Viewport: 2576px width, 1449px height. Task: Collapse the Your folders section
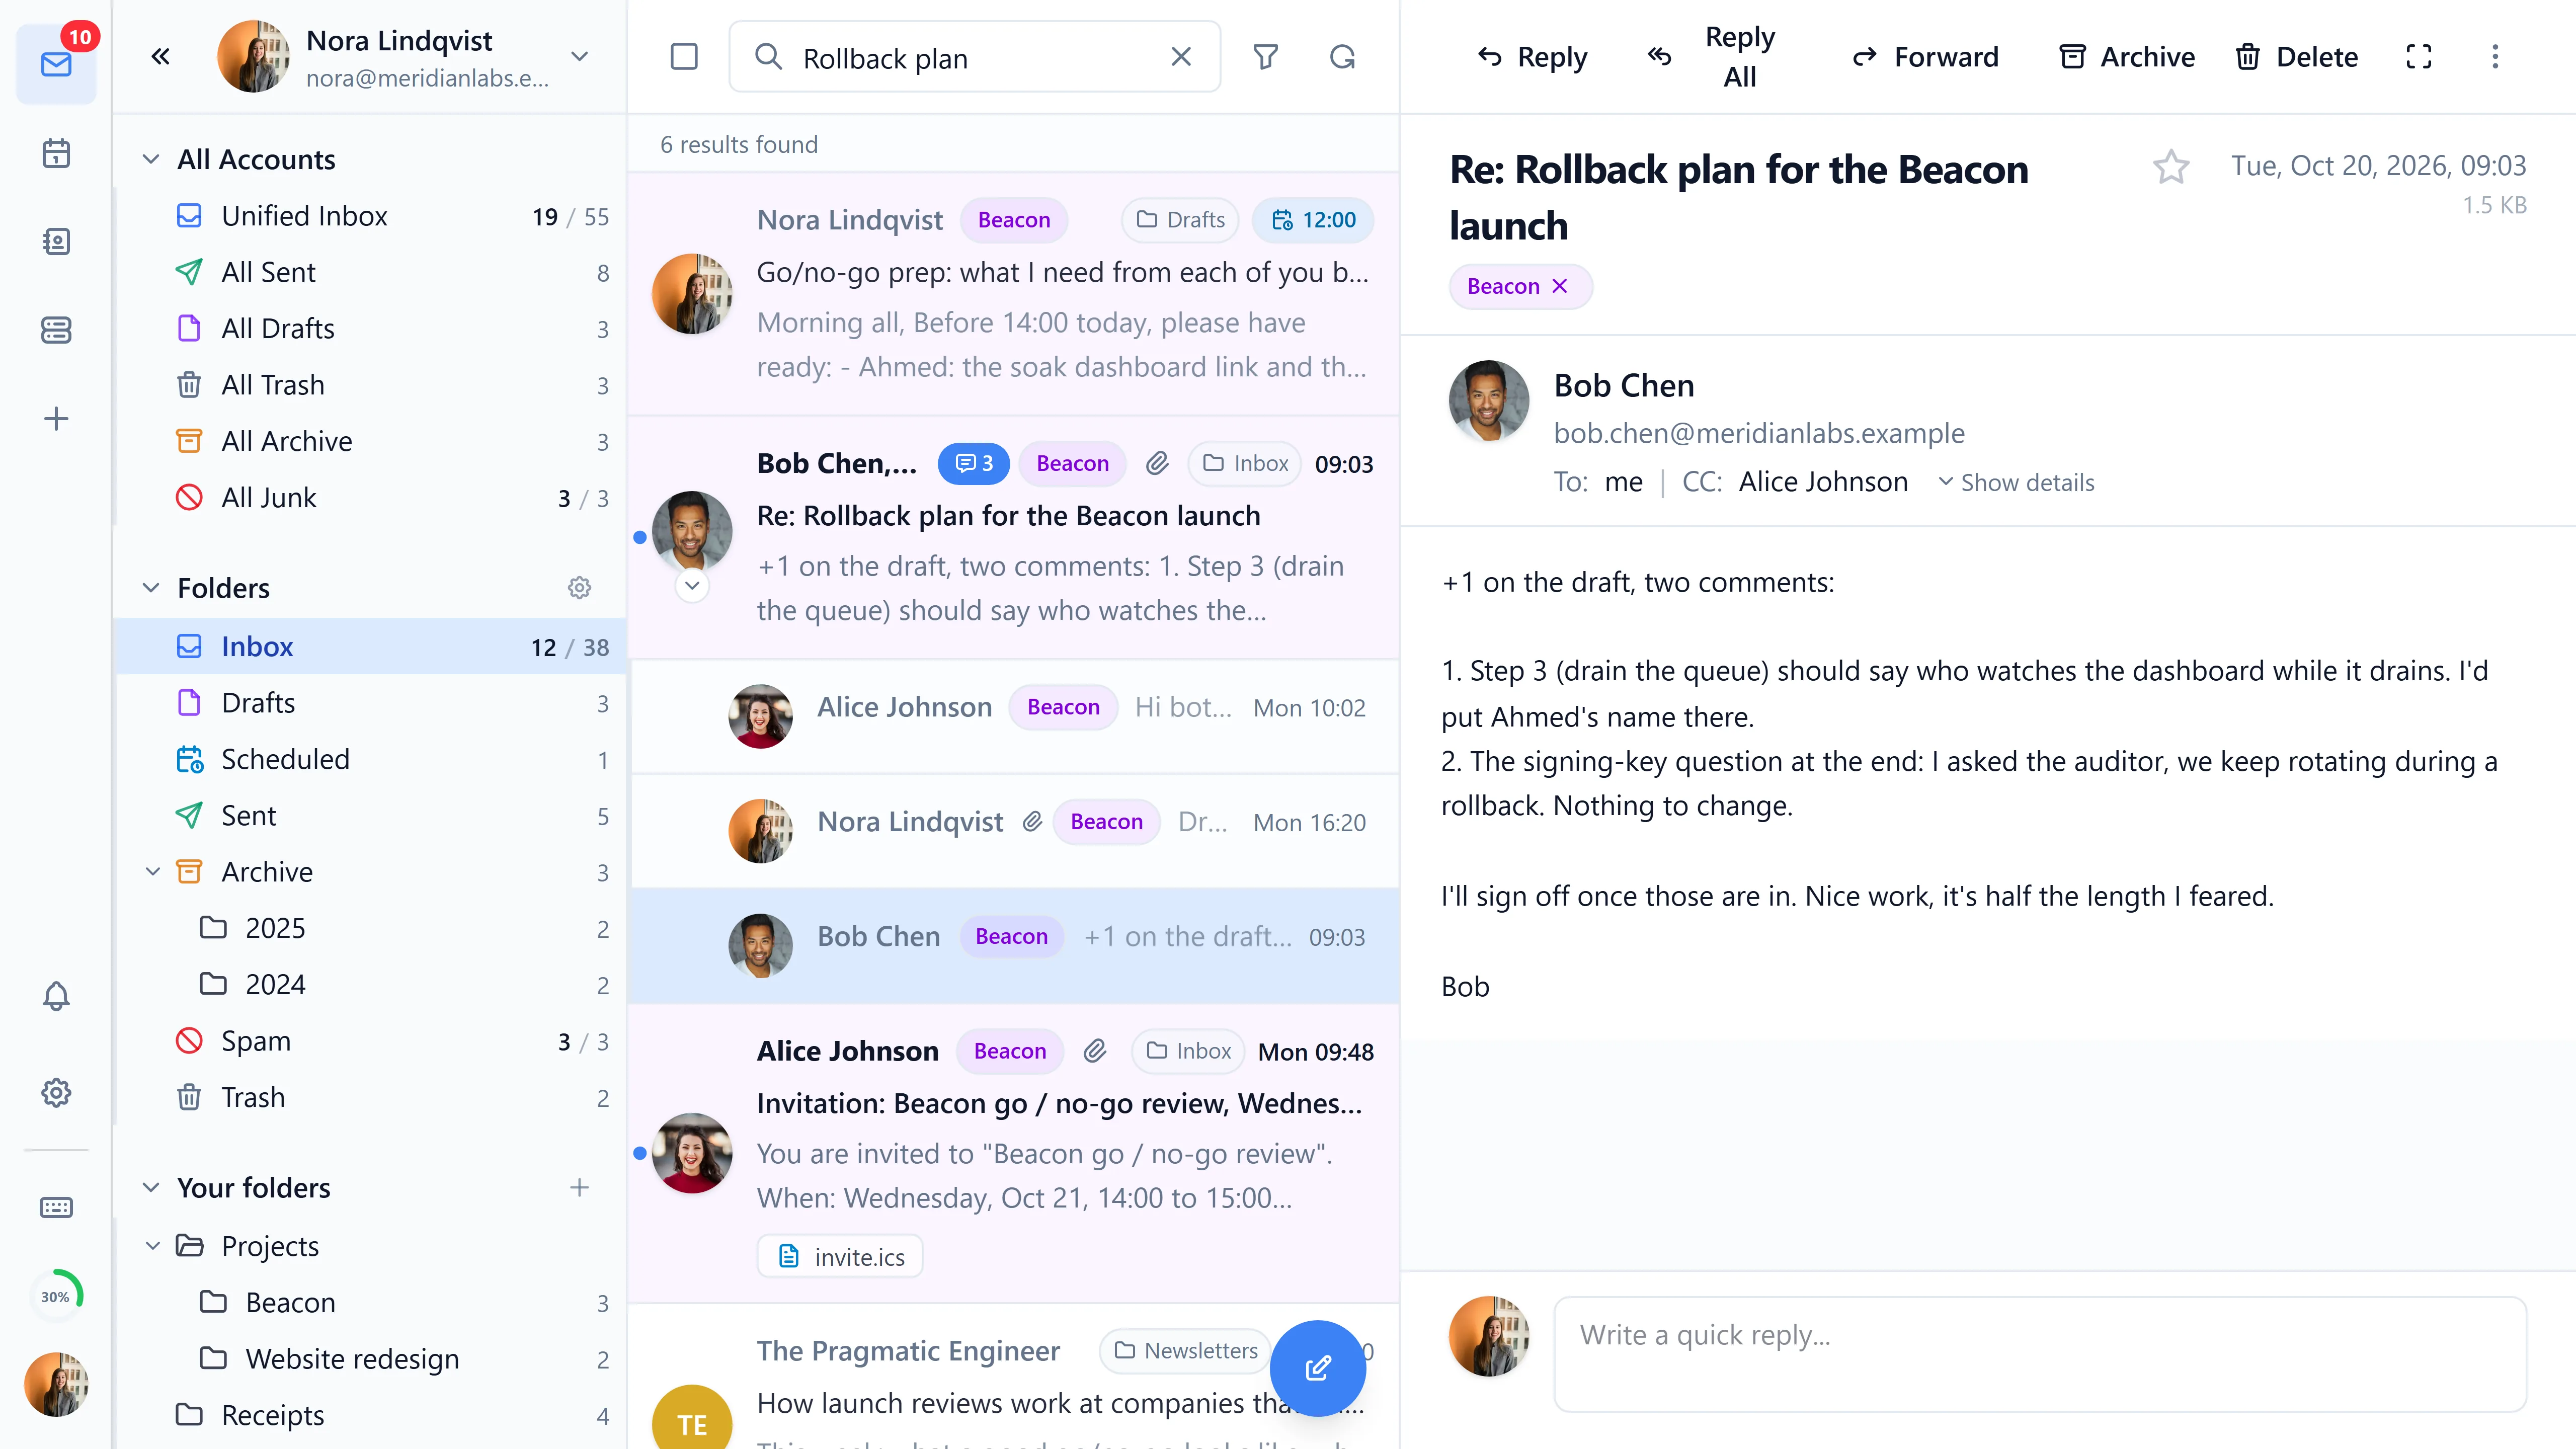[x=151, y=1187]
